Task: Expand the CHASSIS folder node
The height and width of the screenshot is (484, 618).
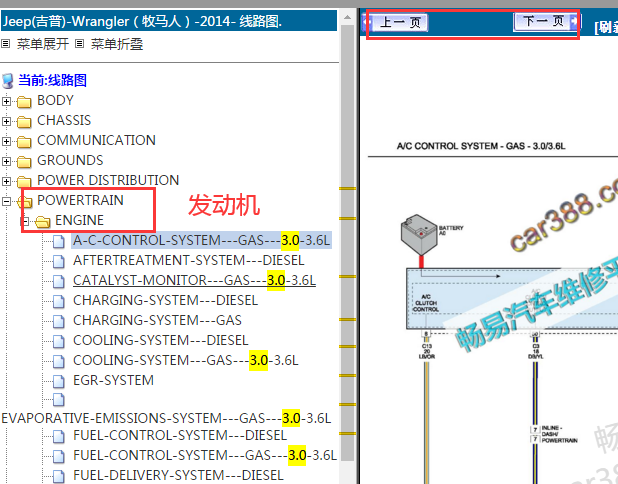Action: coord(6,121)
